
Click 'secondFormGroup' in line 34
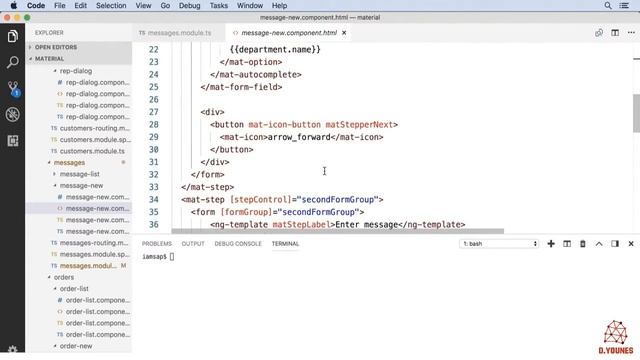point(338,200)
